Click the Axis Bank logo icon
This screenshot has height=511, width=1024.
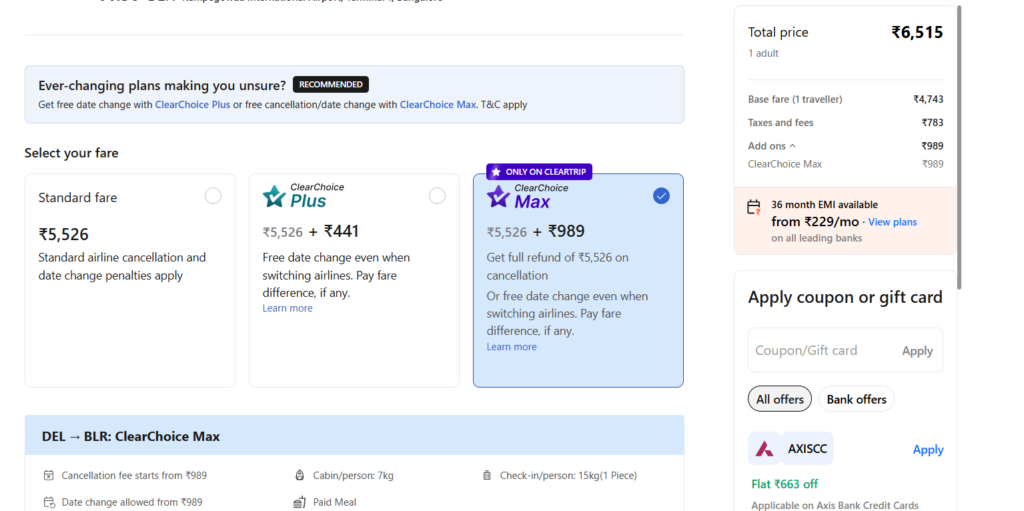pos(764,449)
